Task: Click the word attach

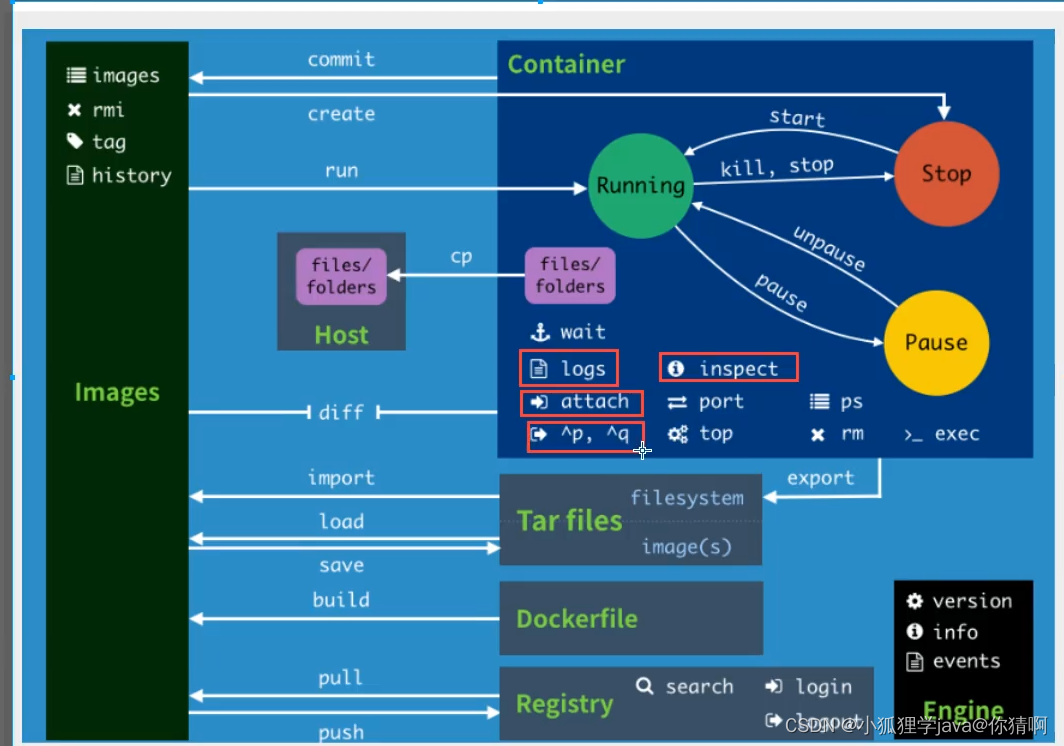Action: point(594,402)
